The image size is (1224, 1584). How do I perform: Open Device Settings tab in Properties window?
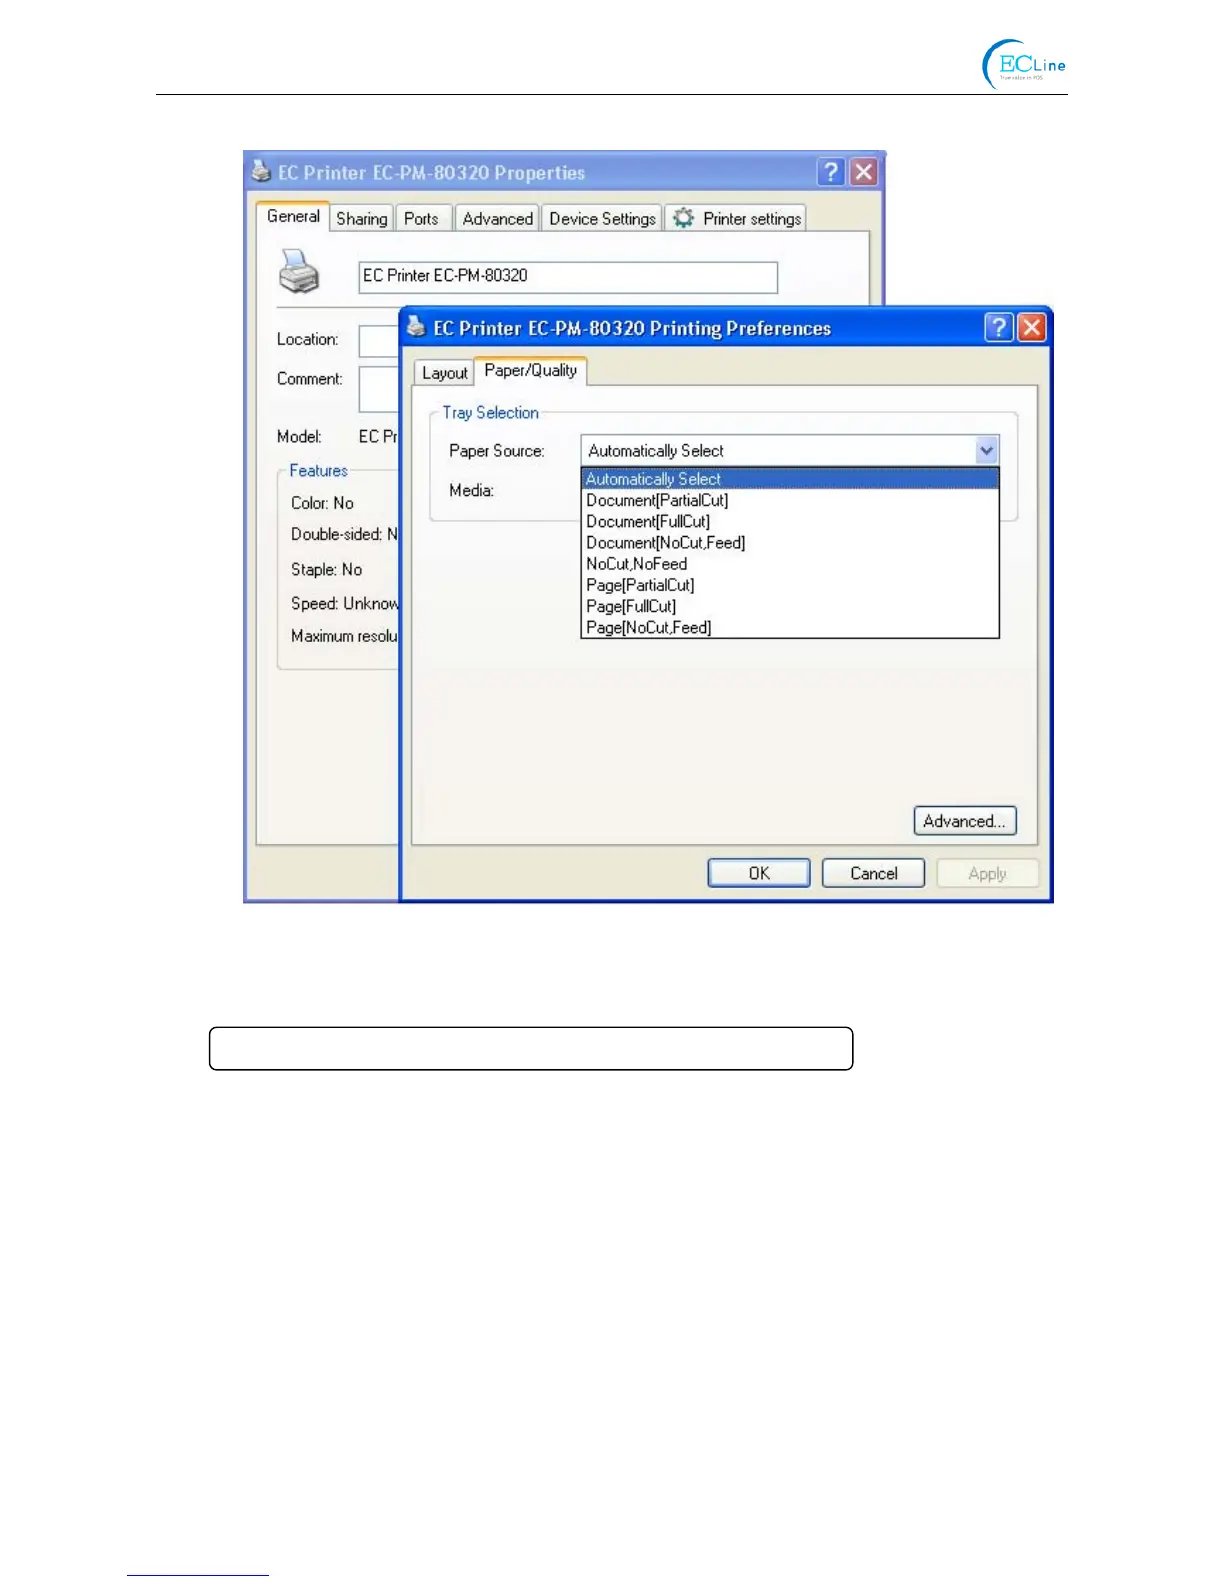tap(602, 218)
